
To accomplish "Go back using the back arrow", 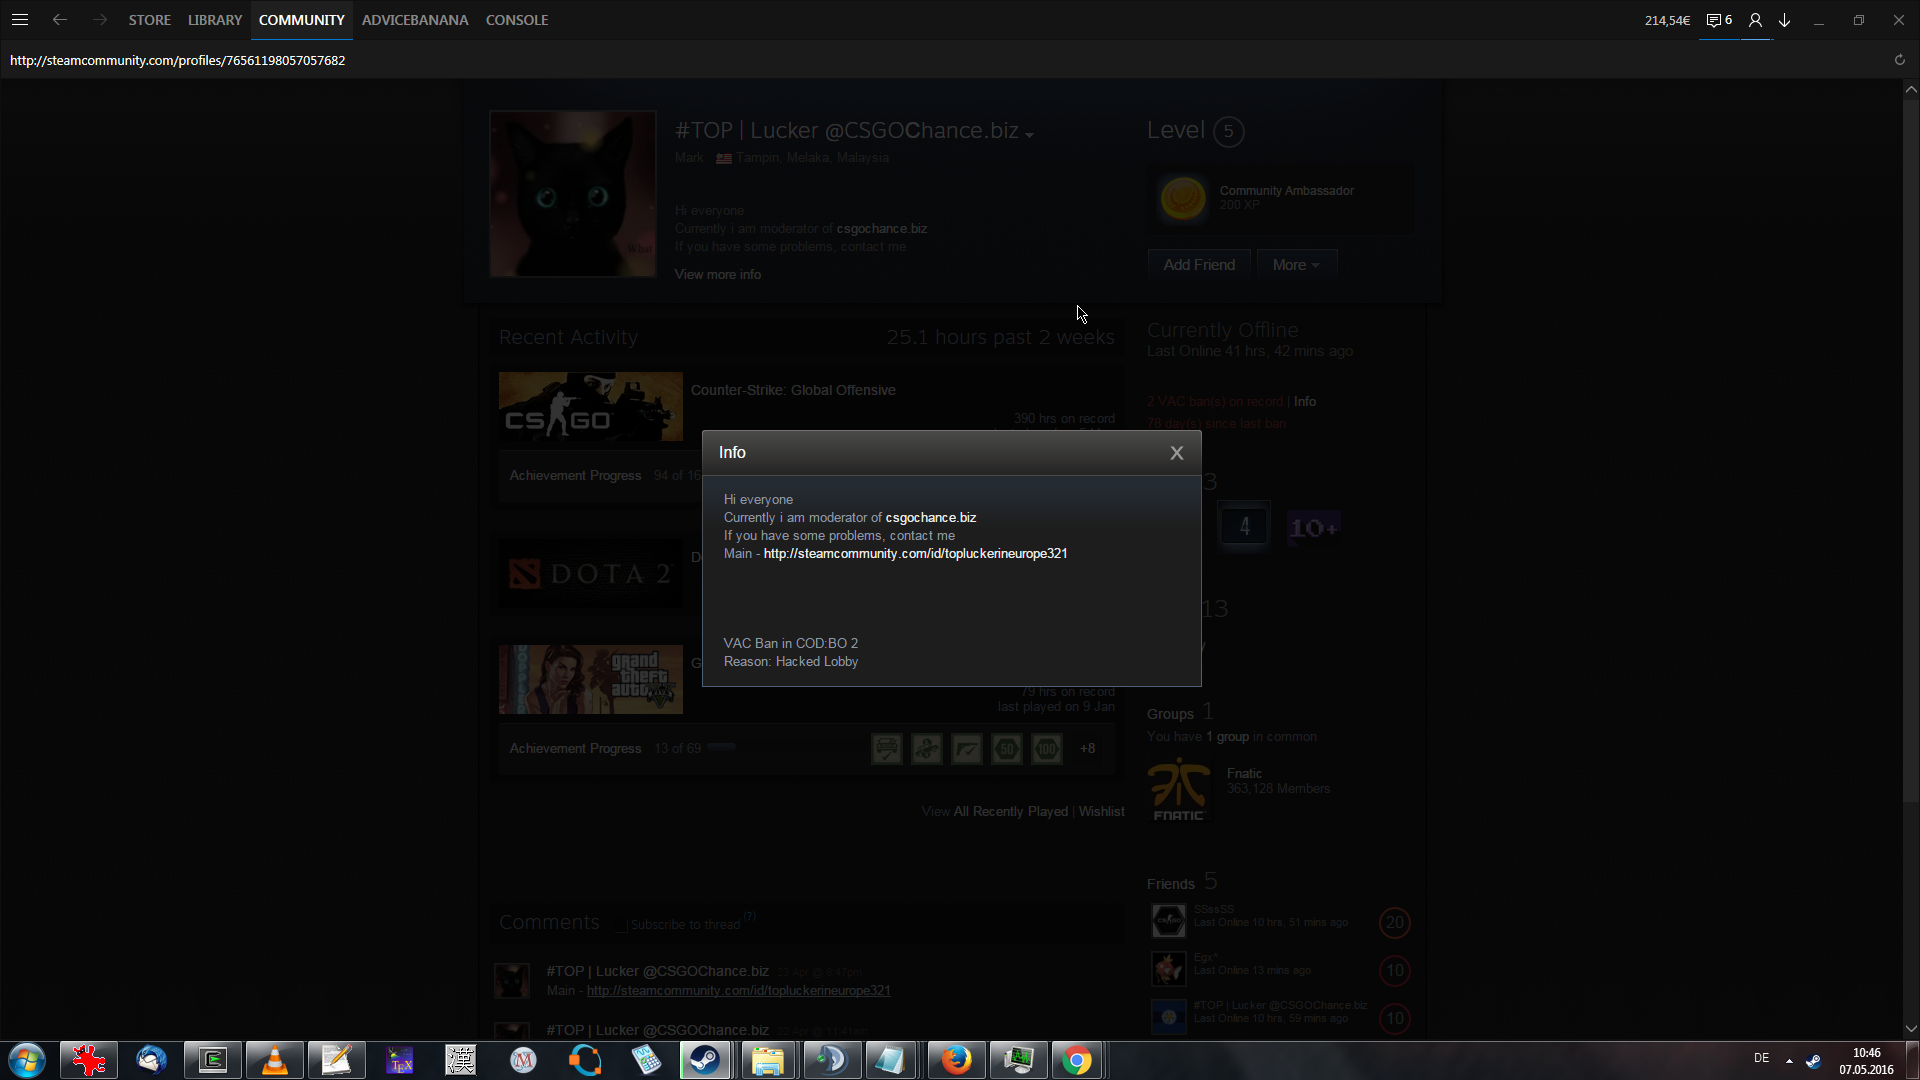I will coord(60,20).
